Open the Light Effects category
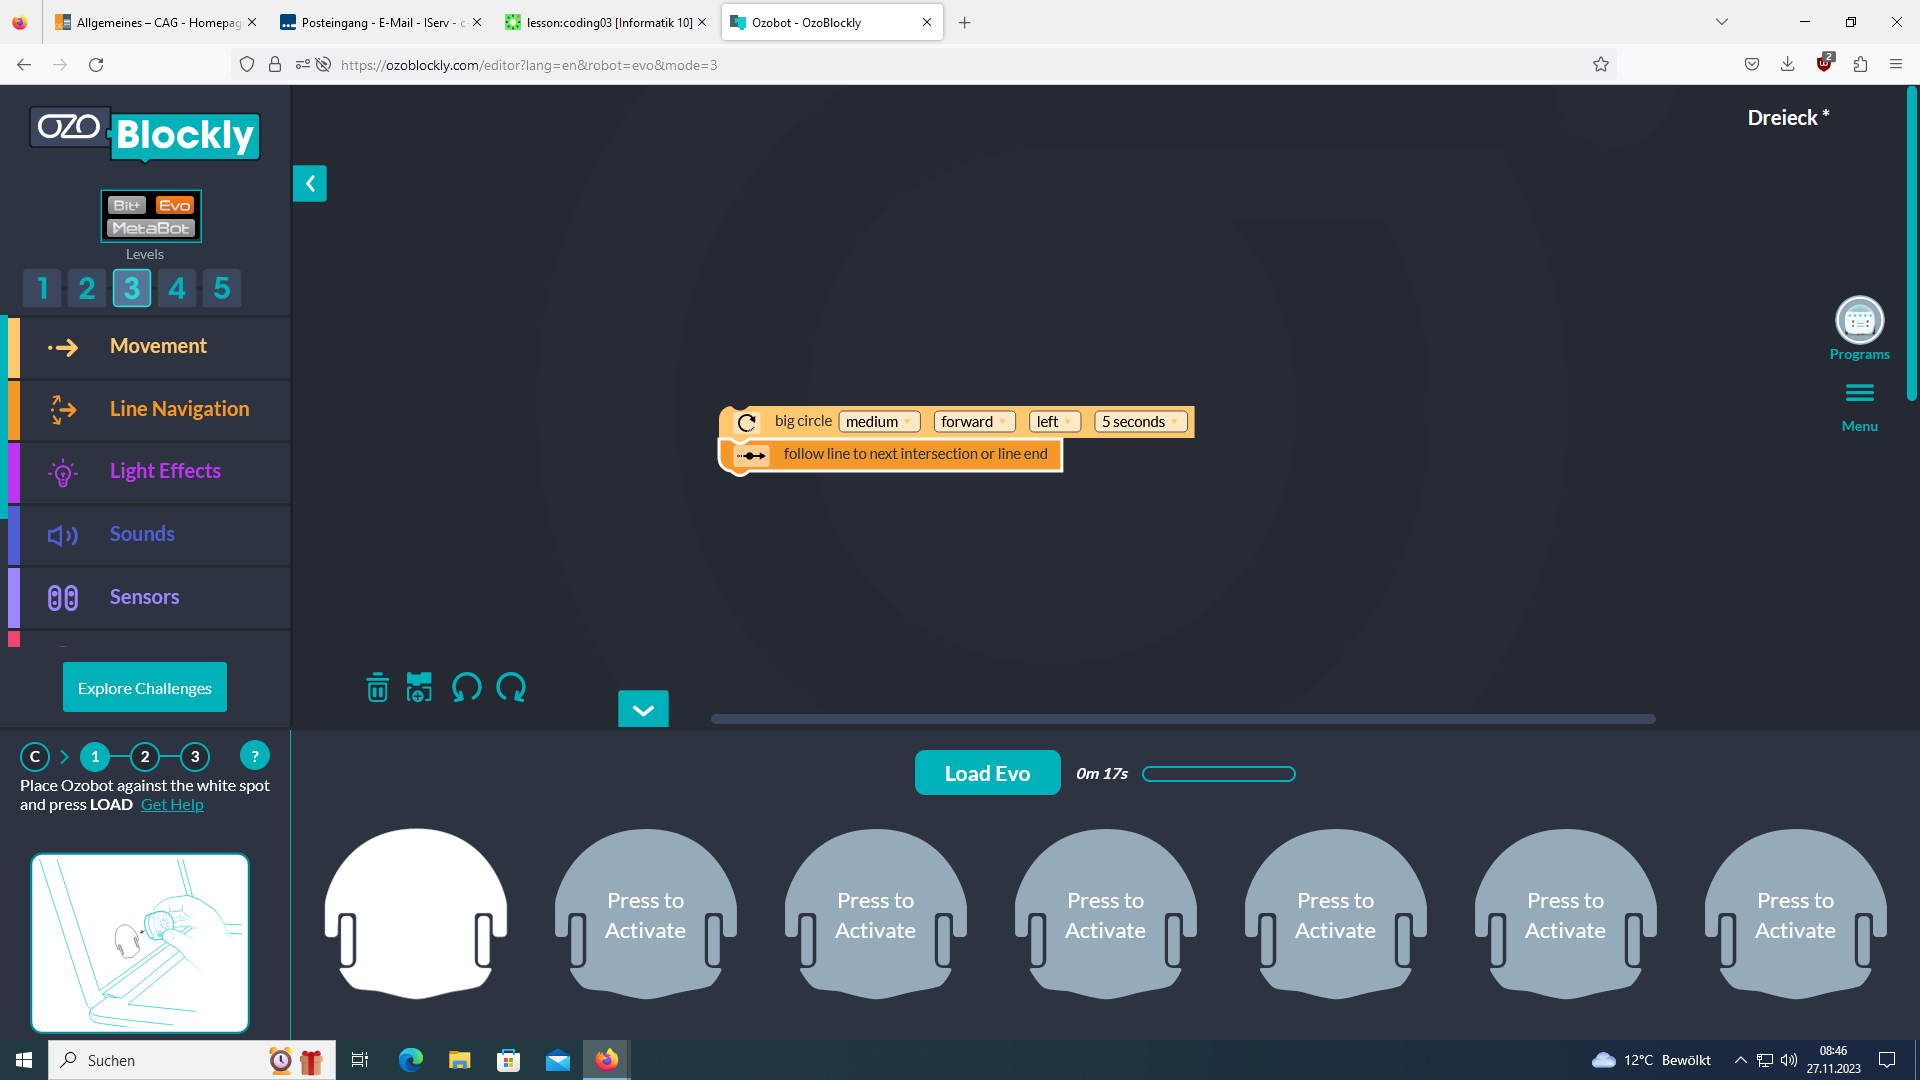 click(165, 472)
